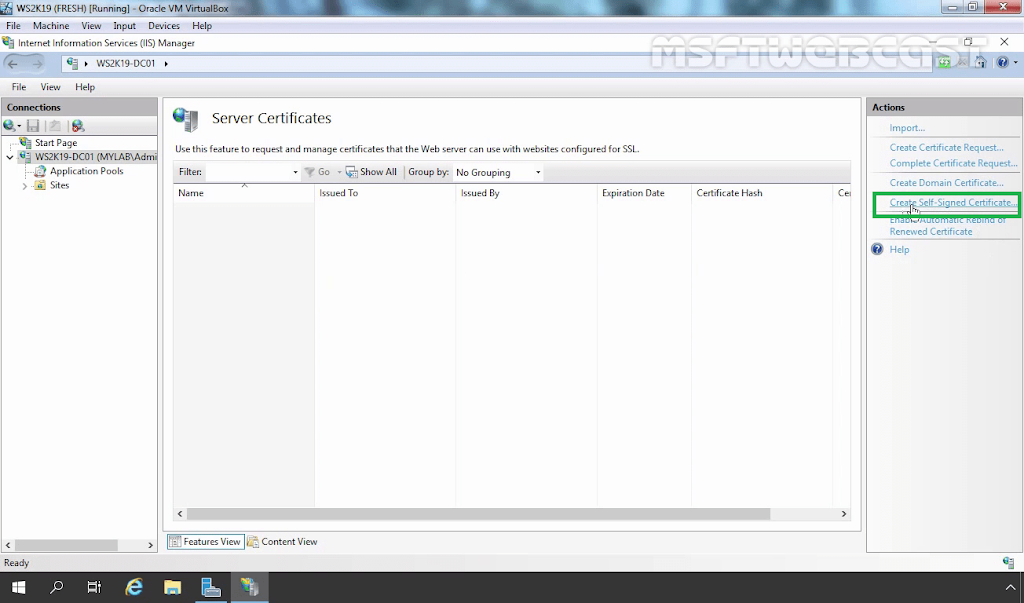Sort by the Expiration Date column header
The image size is (1024, 603).
(644, 193)
